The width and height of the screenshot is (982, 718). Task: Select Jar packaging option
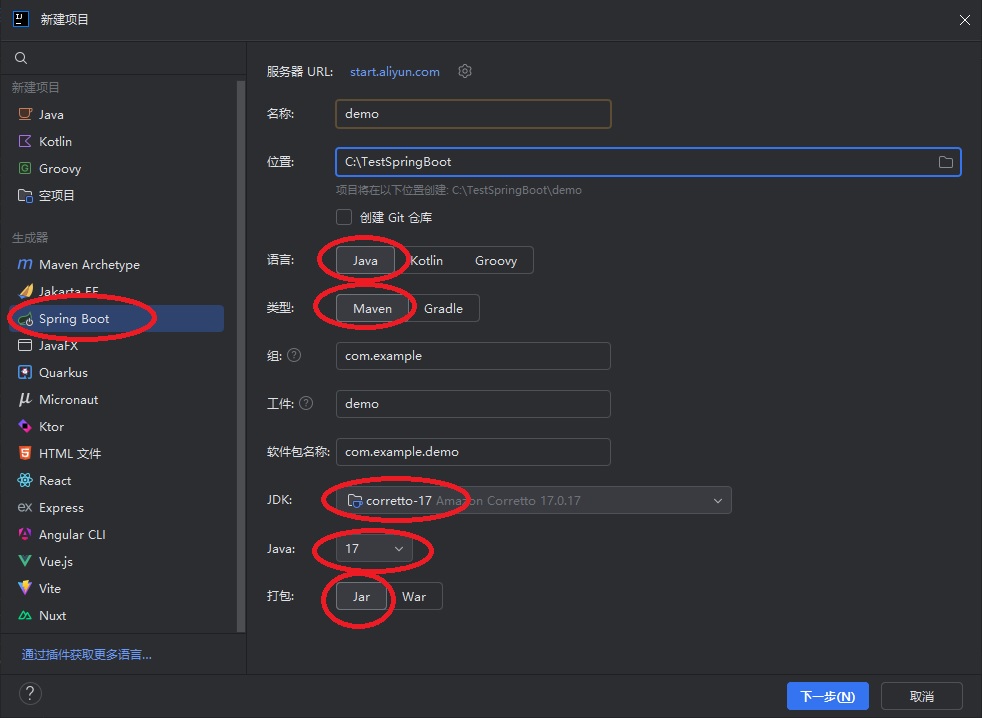pyautogui.click(x=361, y=596)
